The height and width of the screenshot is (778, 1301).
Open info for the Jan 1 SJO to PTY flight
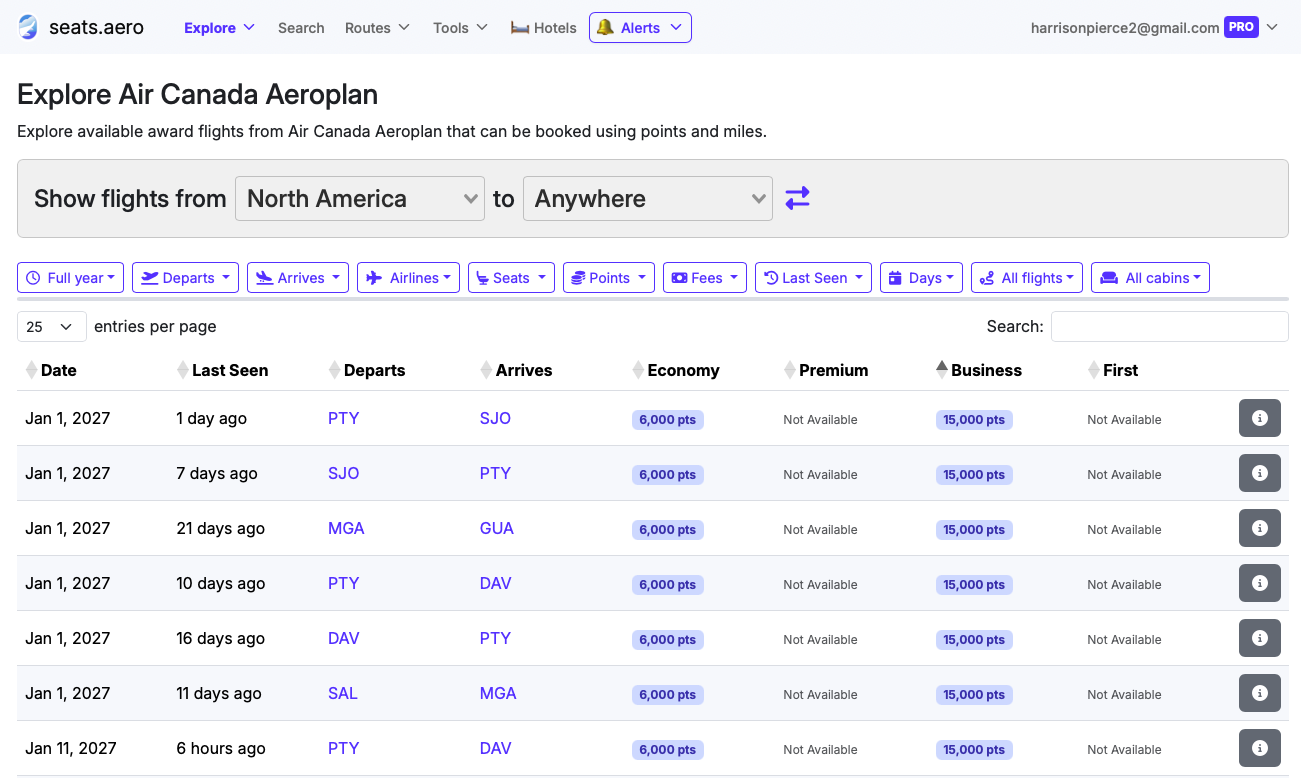1260,473
